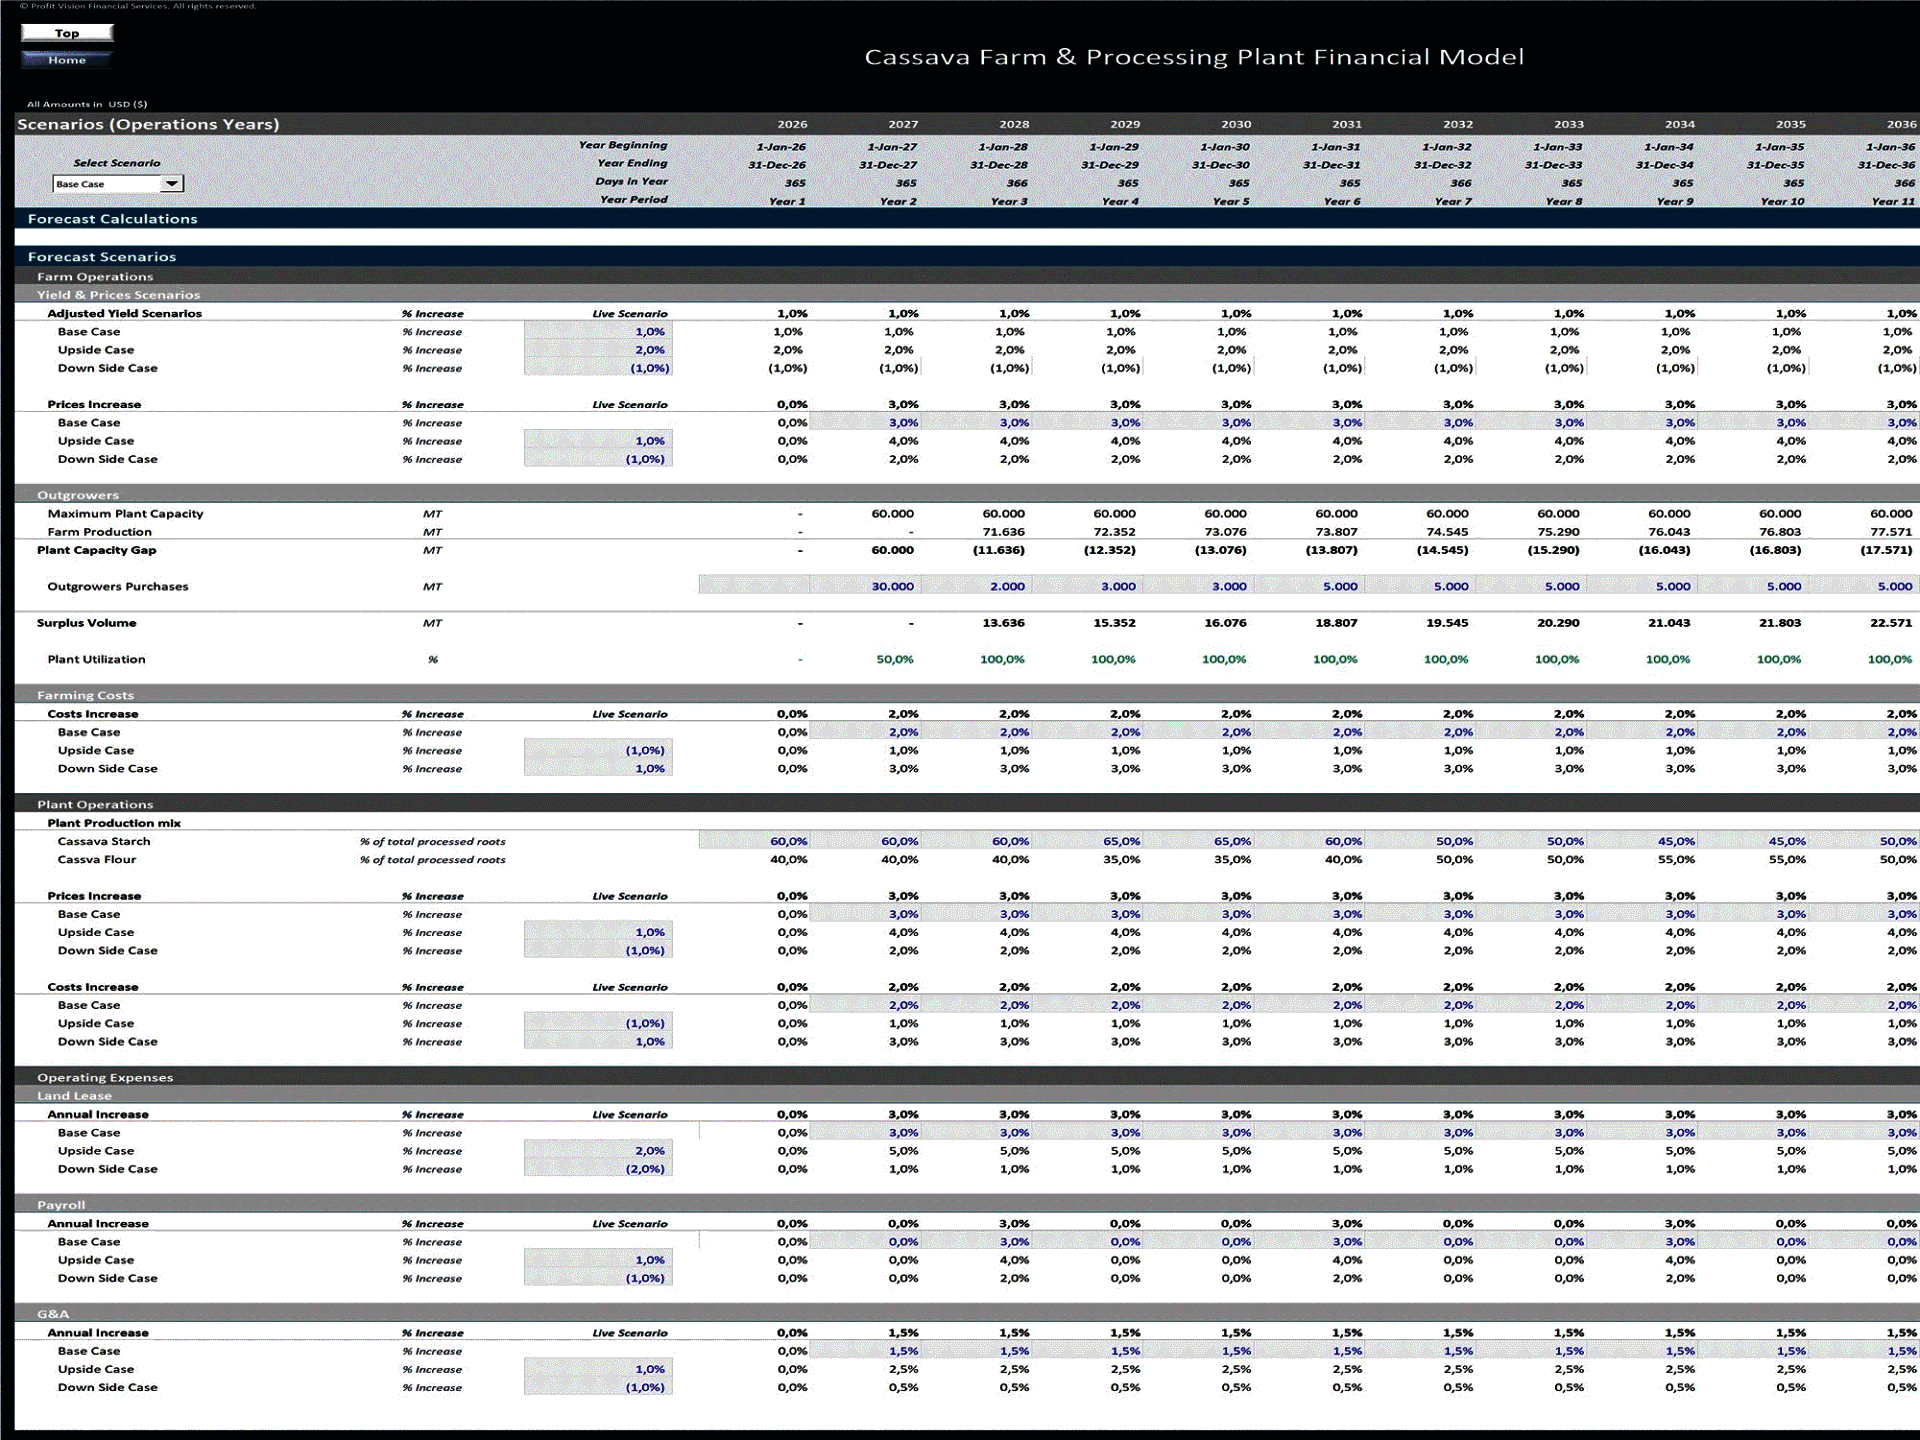Select the Farm Production row label

point(99,532)
